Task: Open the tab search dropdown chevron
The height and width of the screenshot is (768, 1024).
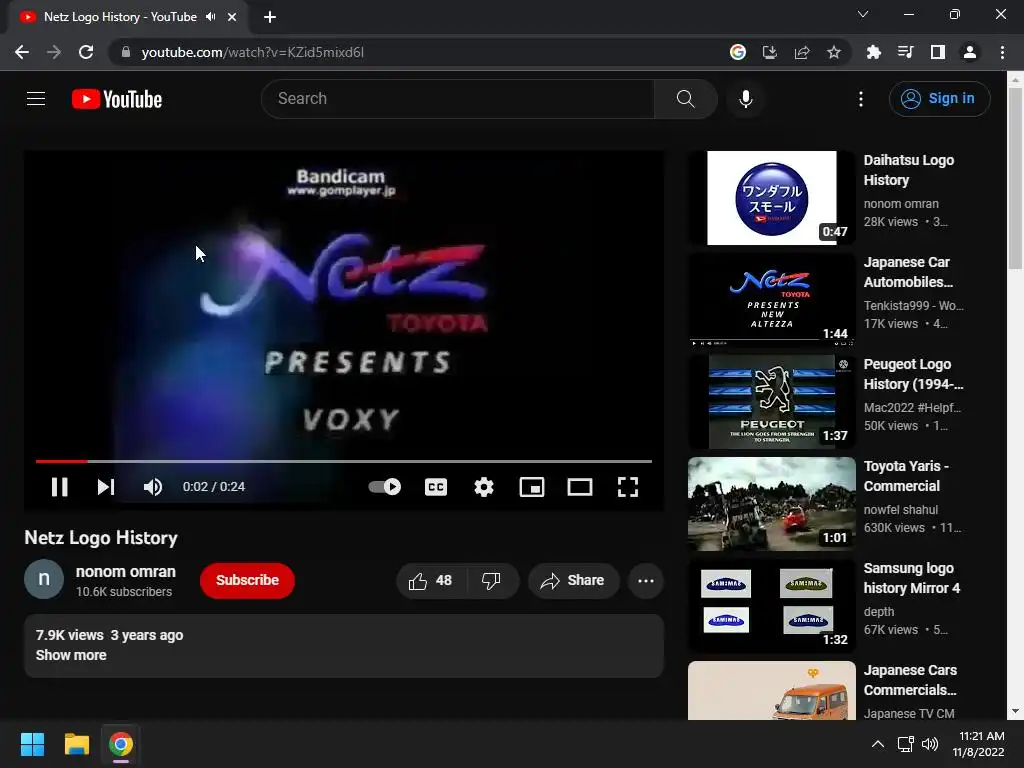Action: pyautogui.click(x=863, y=14)
